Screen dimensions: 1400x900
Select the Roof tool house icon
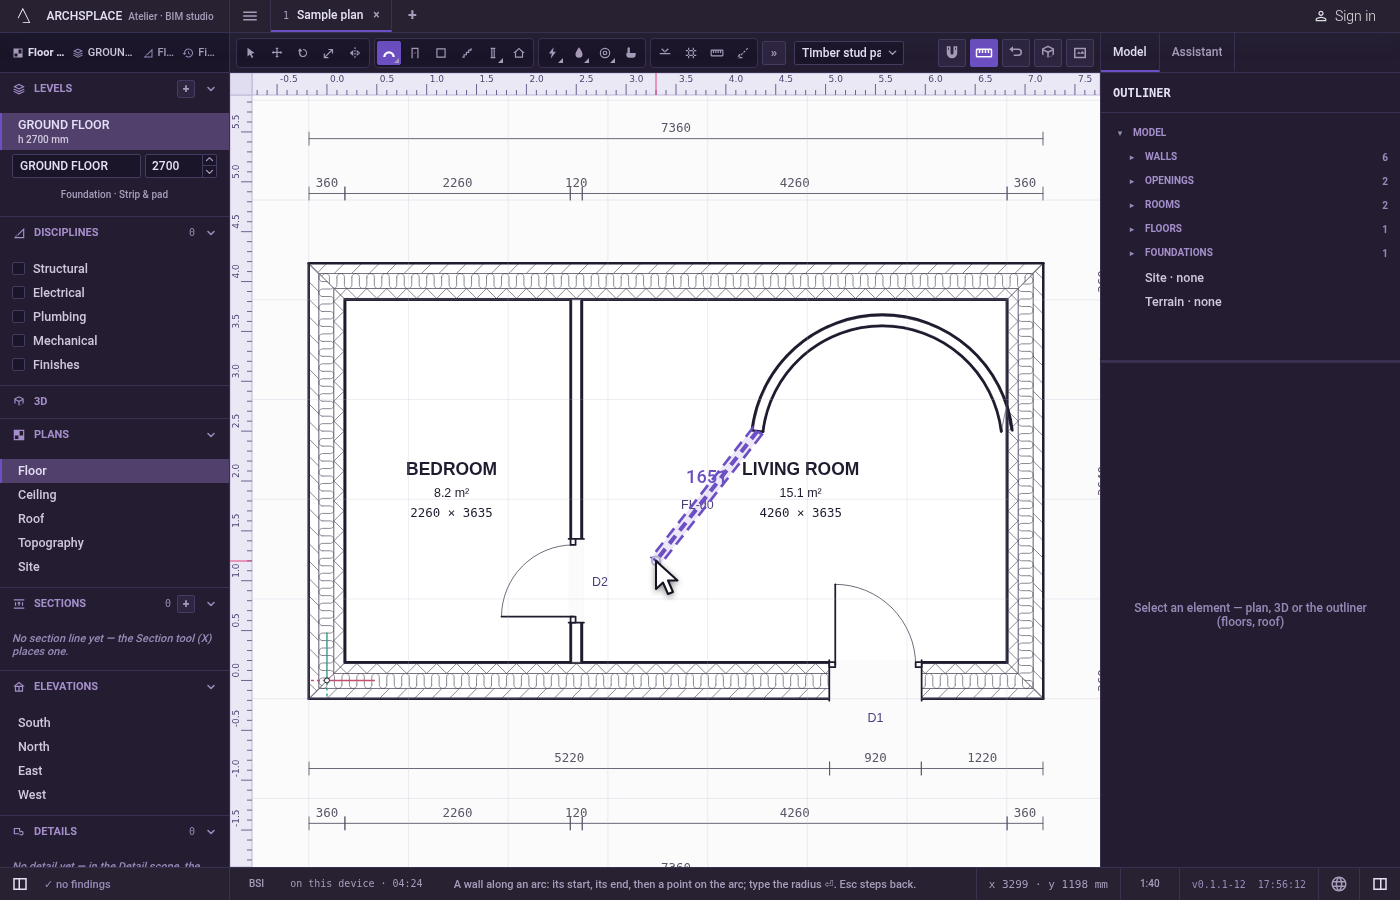pos(519,53)
